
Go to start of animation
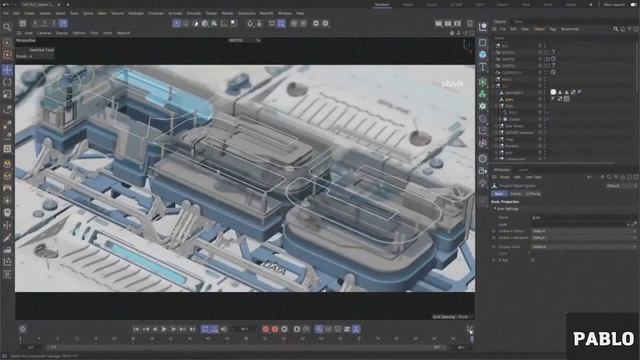pos(136,329)
